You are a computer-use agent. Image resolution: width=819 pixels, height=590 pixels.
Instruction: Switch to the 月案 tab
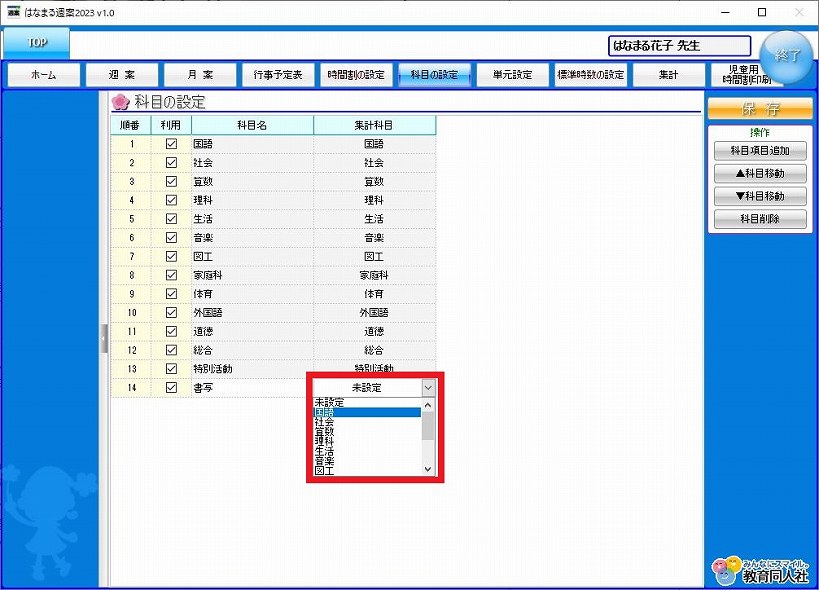click(x=200, y=75)
